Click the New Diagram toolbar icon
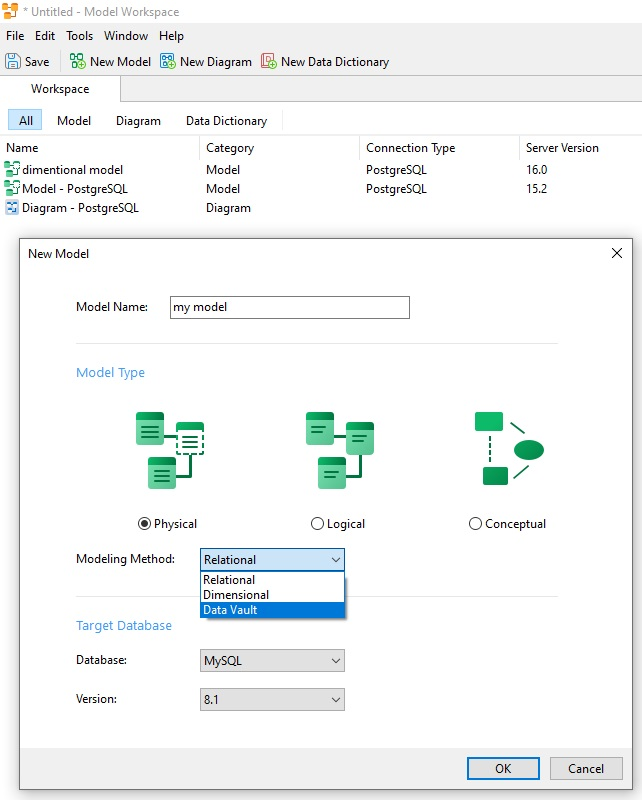This screenshot has width=642, height=800. point(168,61)
